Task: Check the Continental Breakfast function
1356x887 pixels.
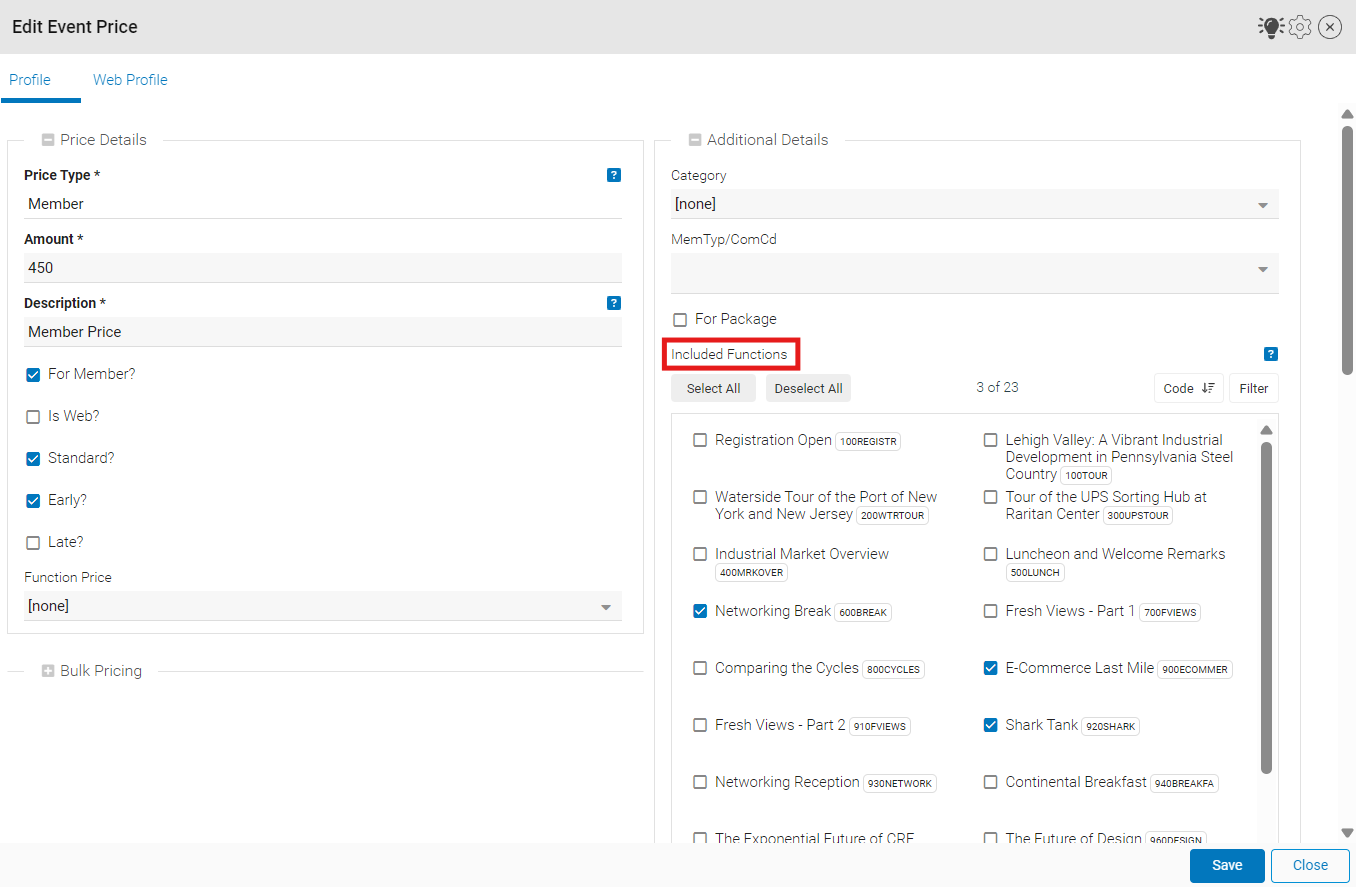Action: [990, 782]
